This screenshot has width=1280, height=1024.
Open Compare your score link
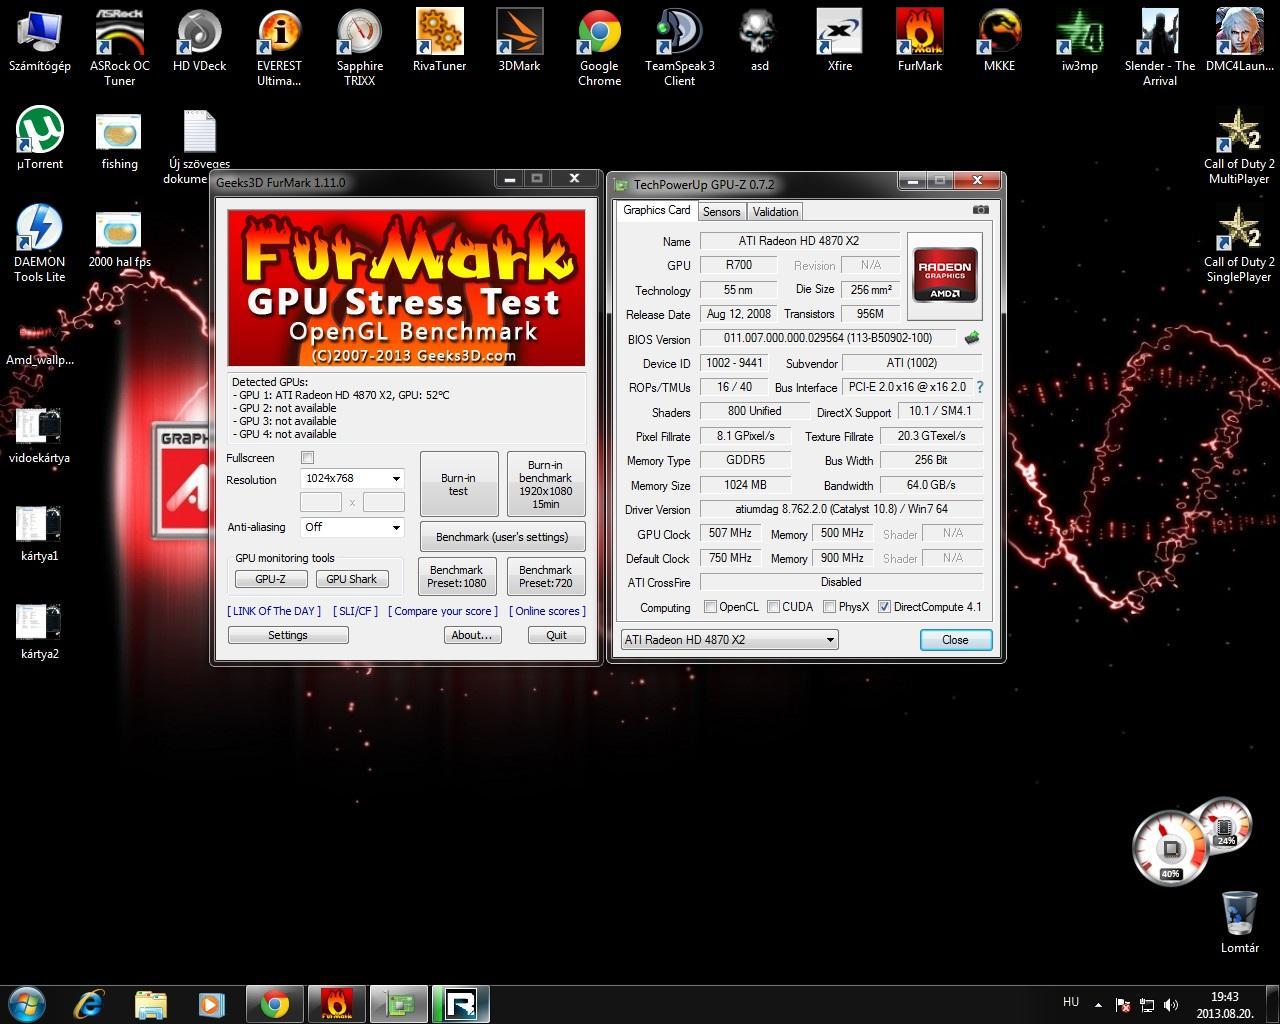pyautogui.click(x=443, y=611)
